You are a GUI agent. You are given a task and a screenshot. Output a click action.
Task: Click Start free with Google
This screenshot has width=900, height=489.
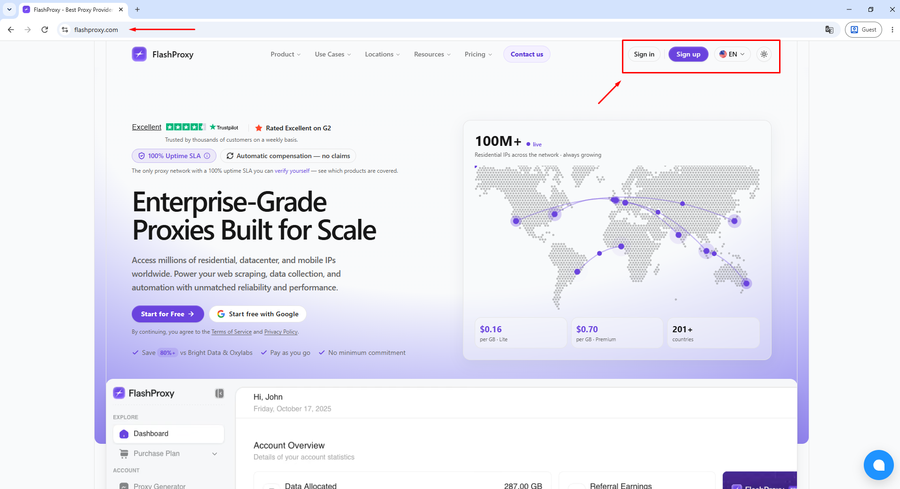click(258, 314)
